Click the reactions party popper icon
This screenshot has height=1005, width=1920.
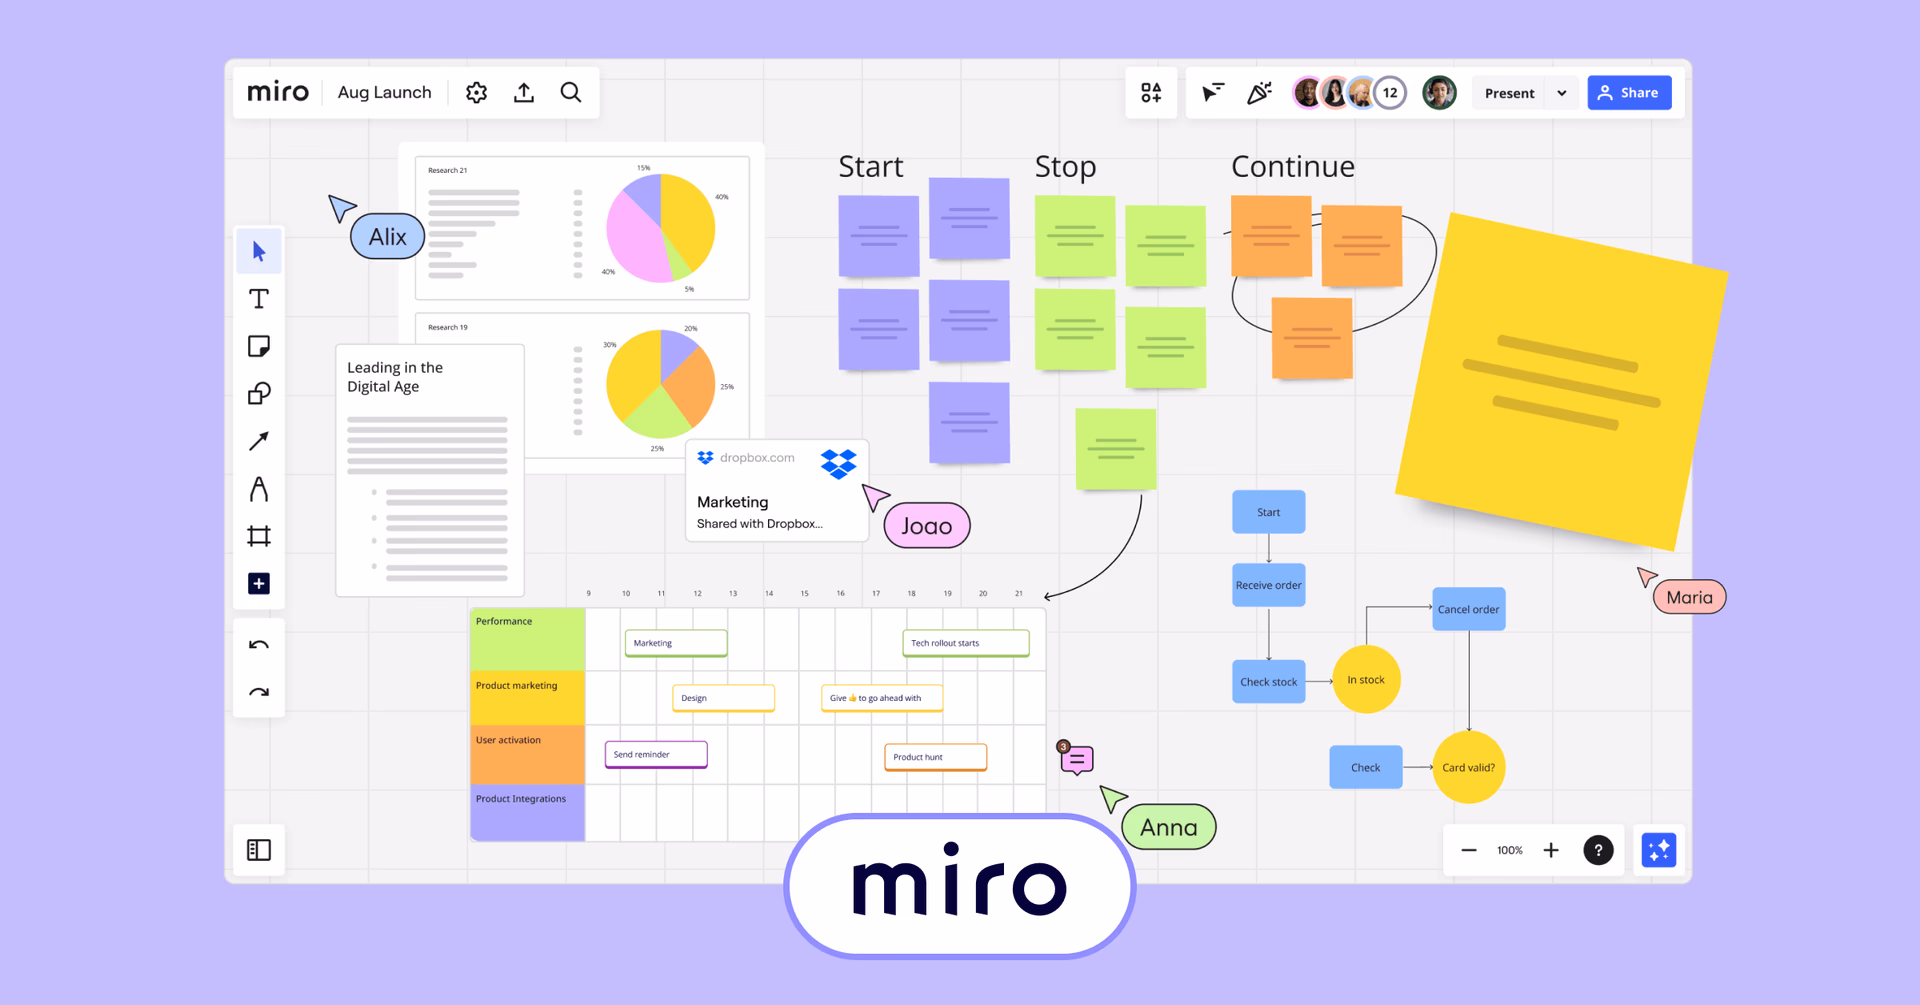(x=1260, y=92)
